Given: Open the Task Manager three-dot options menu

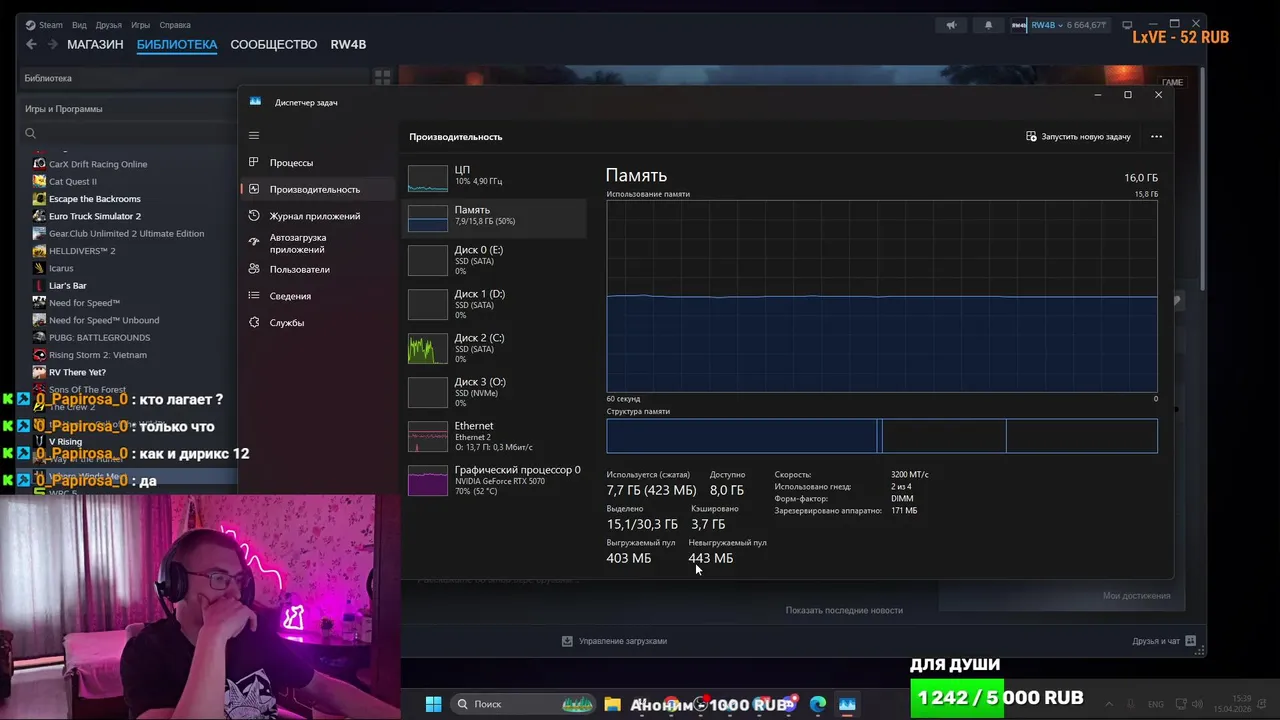Looking at the screenshot, I should tap(1156, 136).
